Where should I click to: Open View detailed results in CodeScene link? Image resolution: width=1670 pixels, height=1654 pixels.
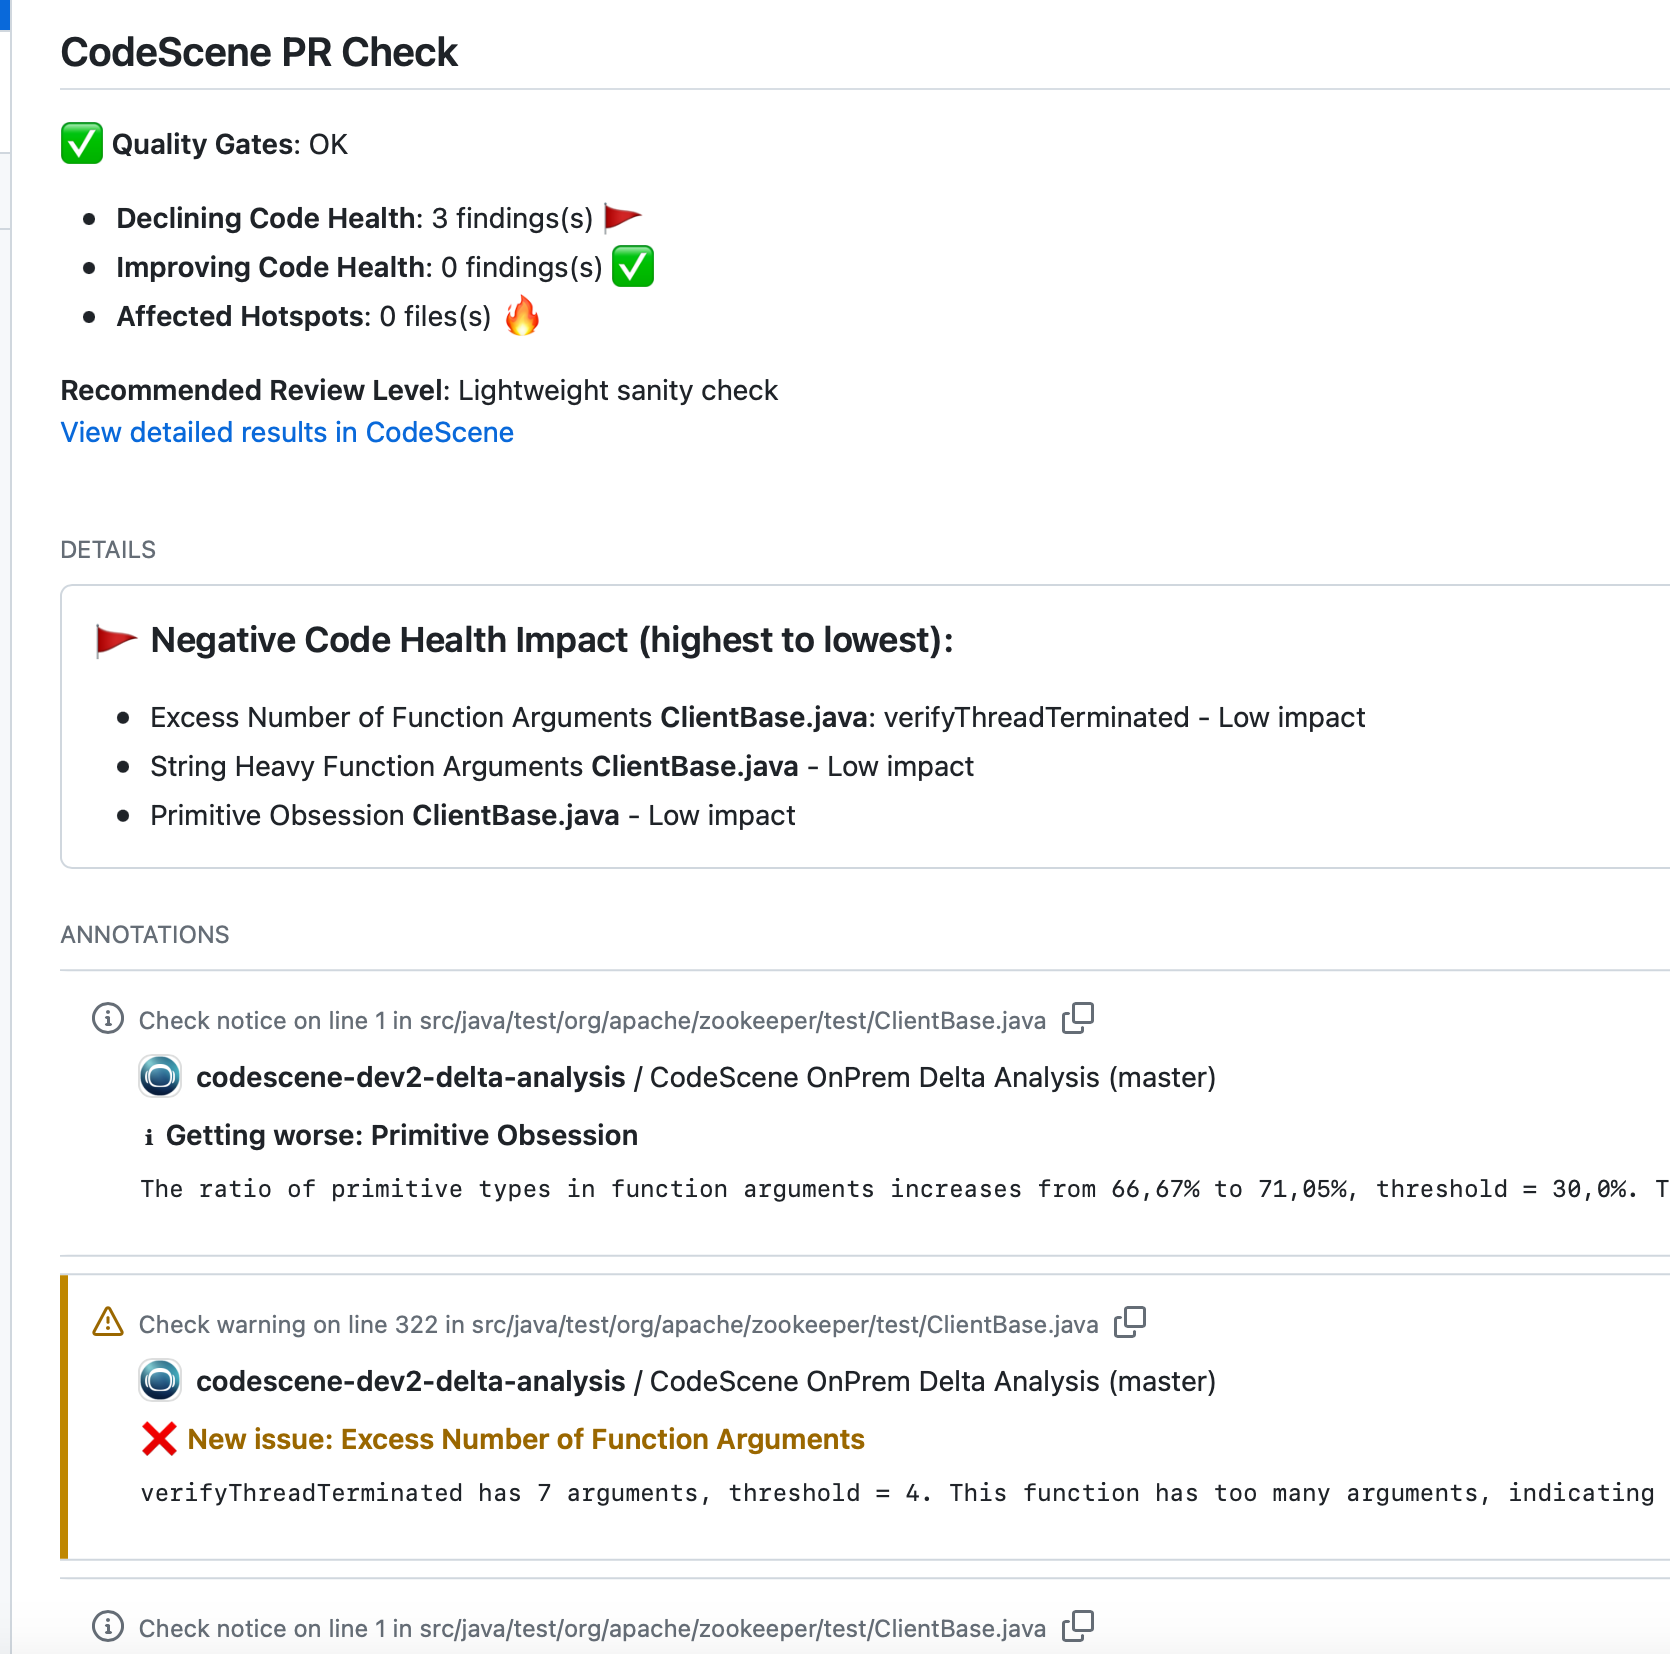287,432
